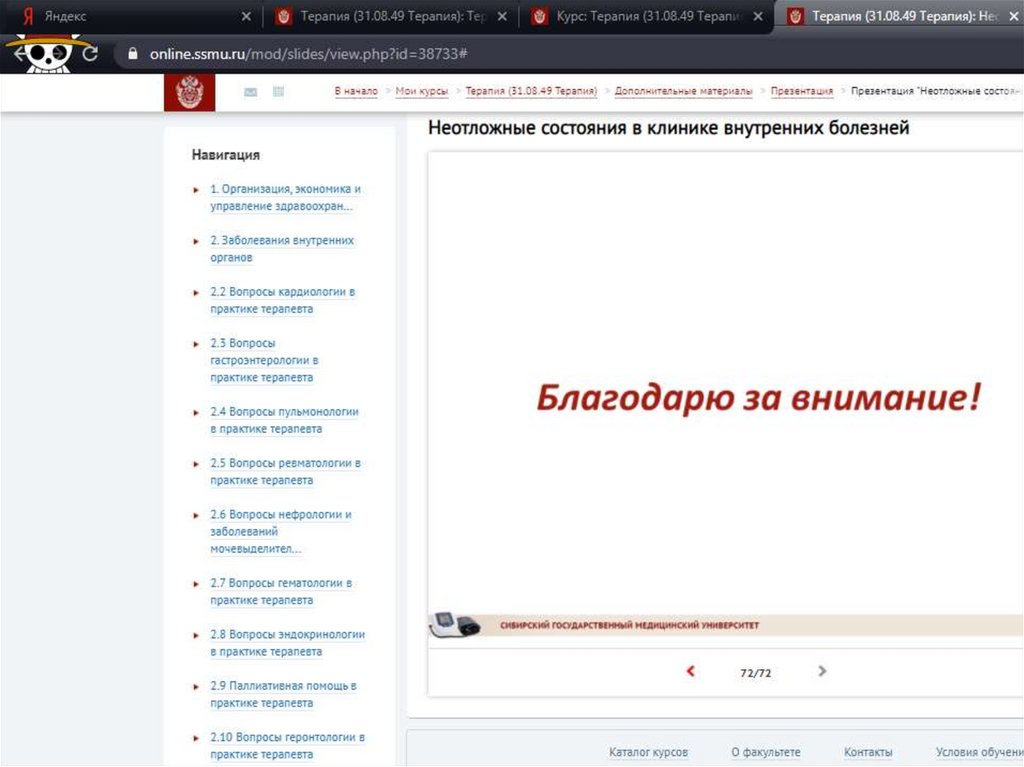Open 2.10 Вопросы геронтологии link
This screenshot has width=1024, height=767.
click(287, 745)
